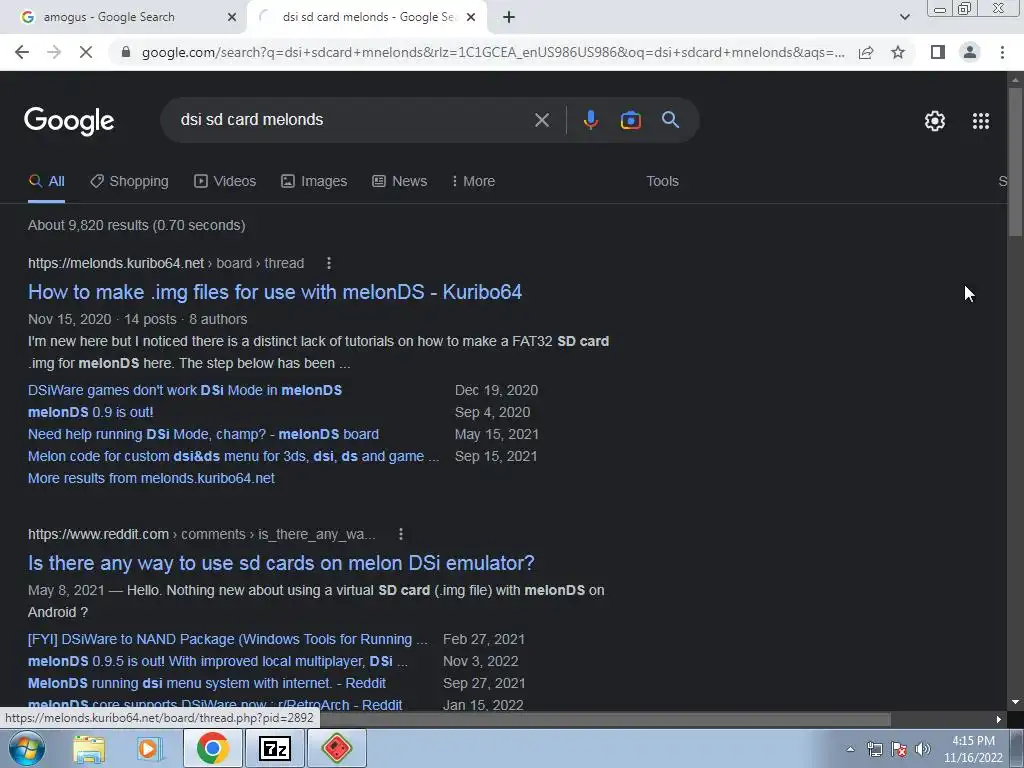This screenshot has height=768, width=1024.
Task: Go to Google home via the logo
Action: [x=69, y=121]
